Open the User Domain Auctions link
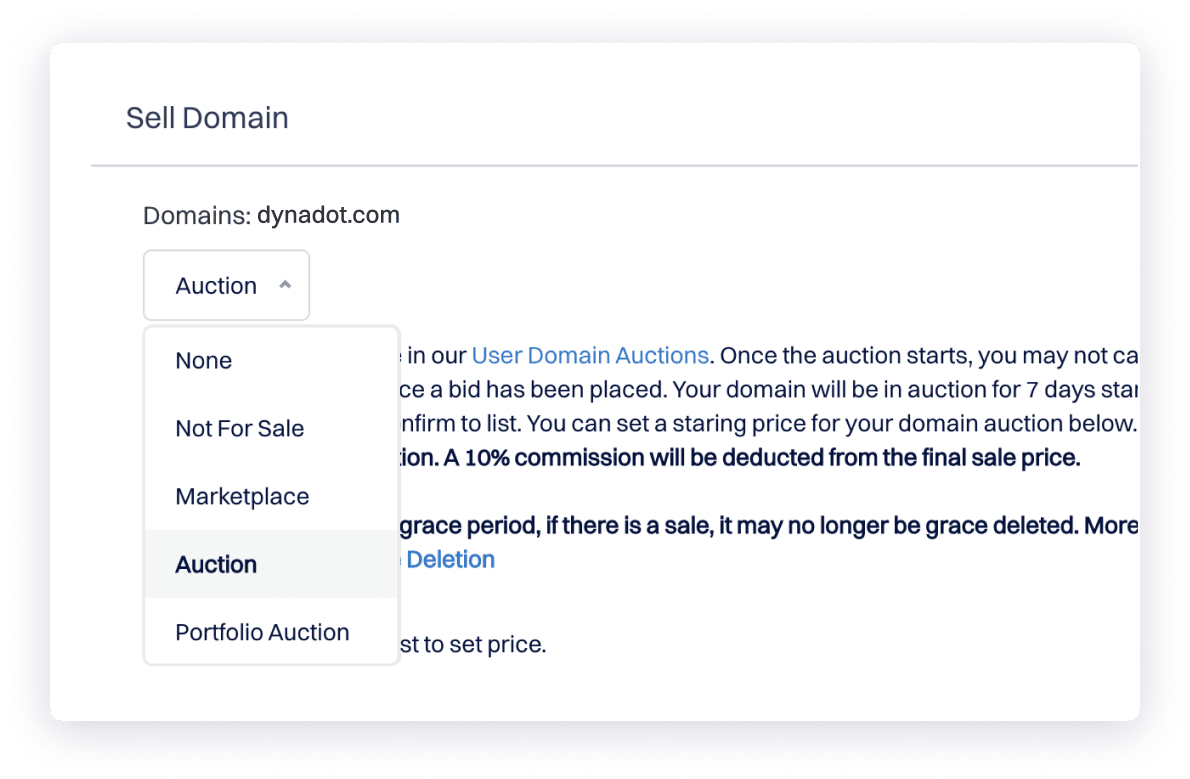1190x779 pixels. 590,355
